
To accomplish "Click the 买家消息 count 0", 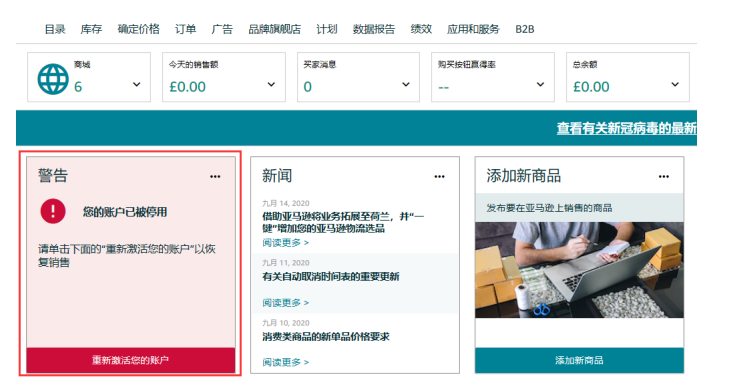I will click(307, 87).
